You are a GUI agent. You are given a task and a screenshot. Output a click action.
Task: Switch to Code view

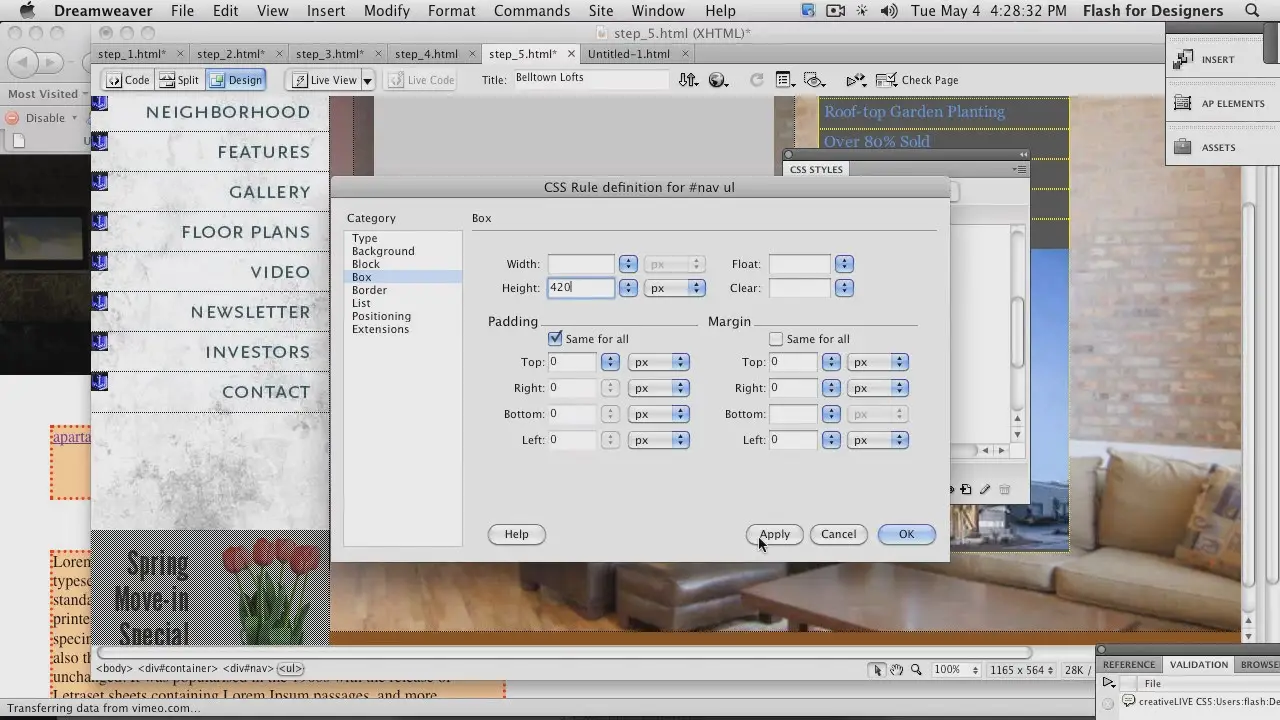pyautogui.click(x=129, y=80)
